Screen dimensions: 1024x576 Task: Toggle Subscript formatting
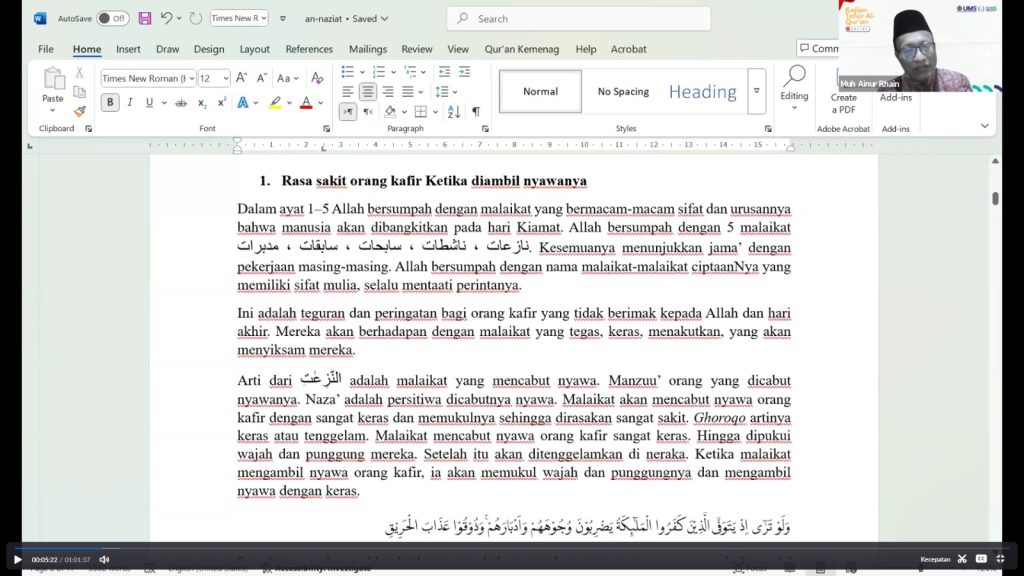click(x=202, y=103)
